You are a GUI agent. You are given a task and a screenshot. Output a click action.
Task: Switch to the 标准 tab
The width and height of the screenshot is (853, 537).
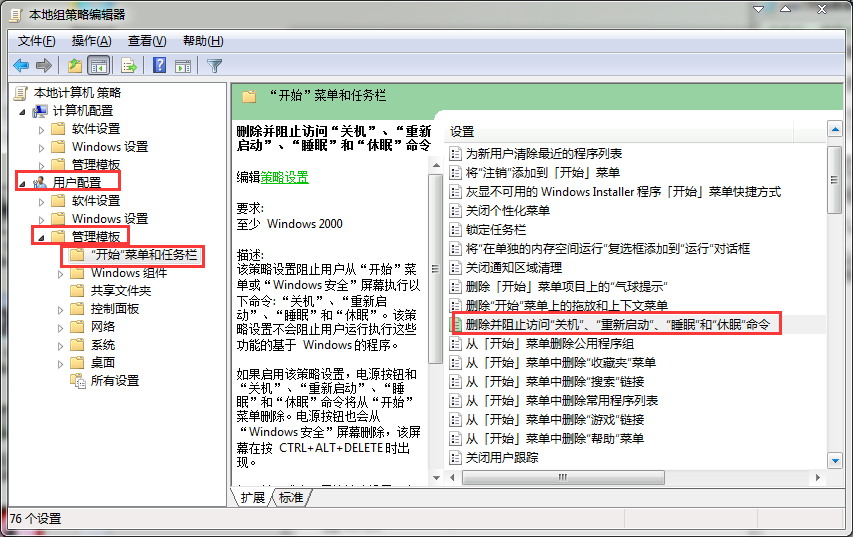click(x=290, y=497)
